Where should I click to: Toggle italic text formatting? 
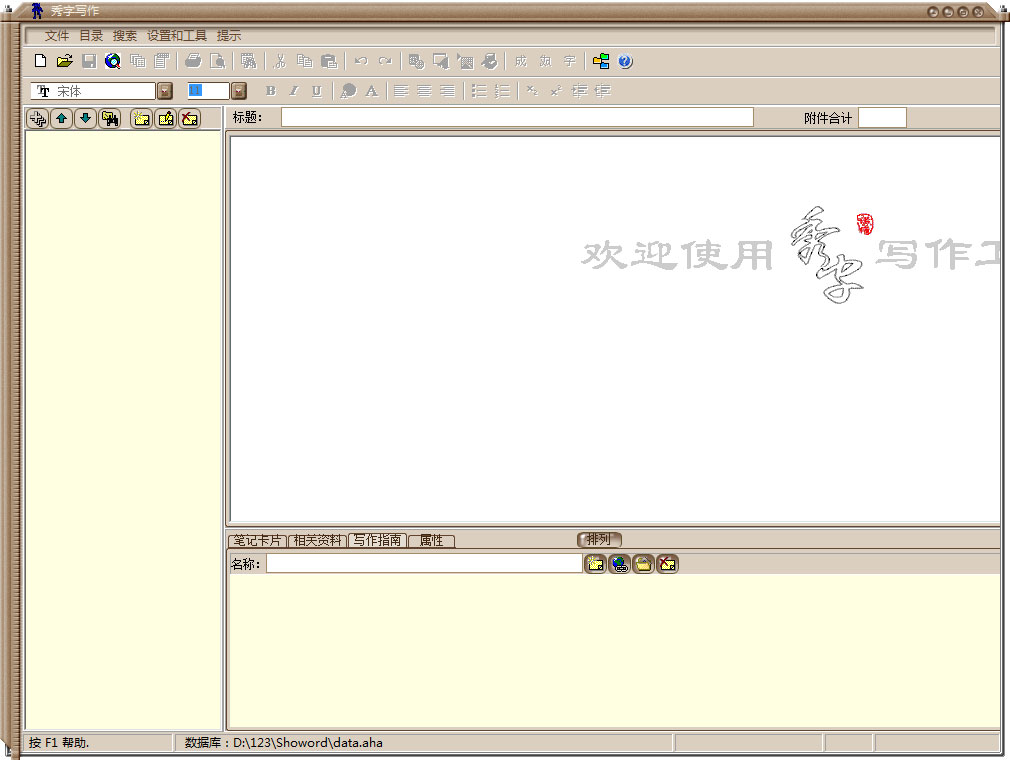pos(293,90)
